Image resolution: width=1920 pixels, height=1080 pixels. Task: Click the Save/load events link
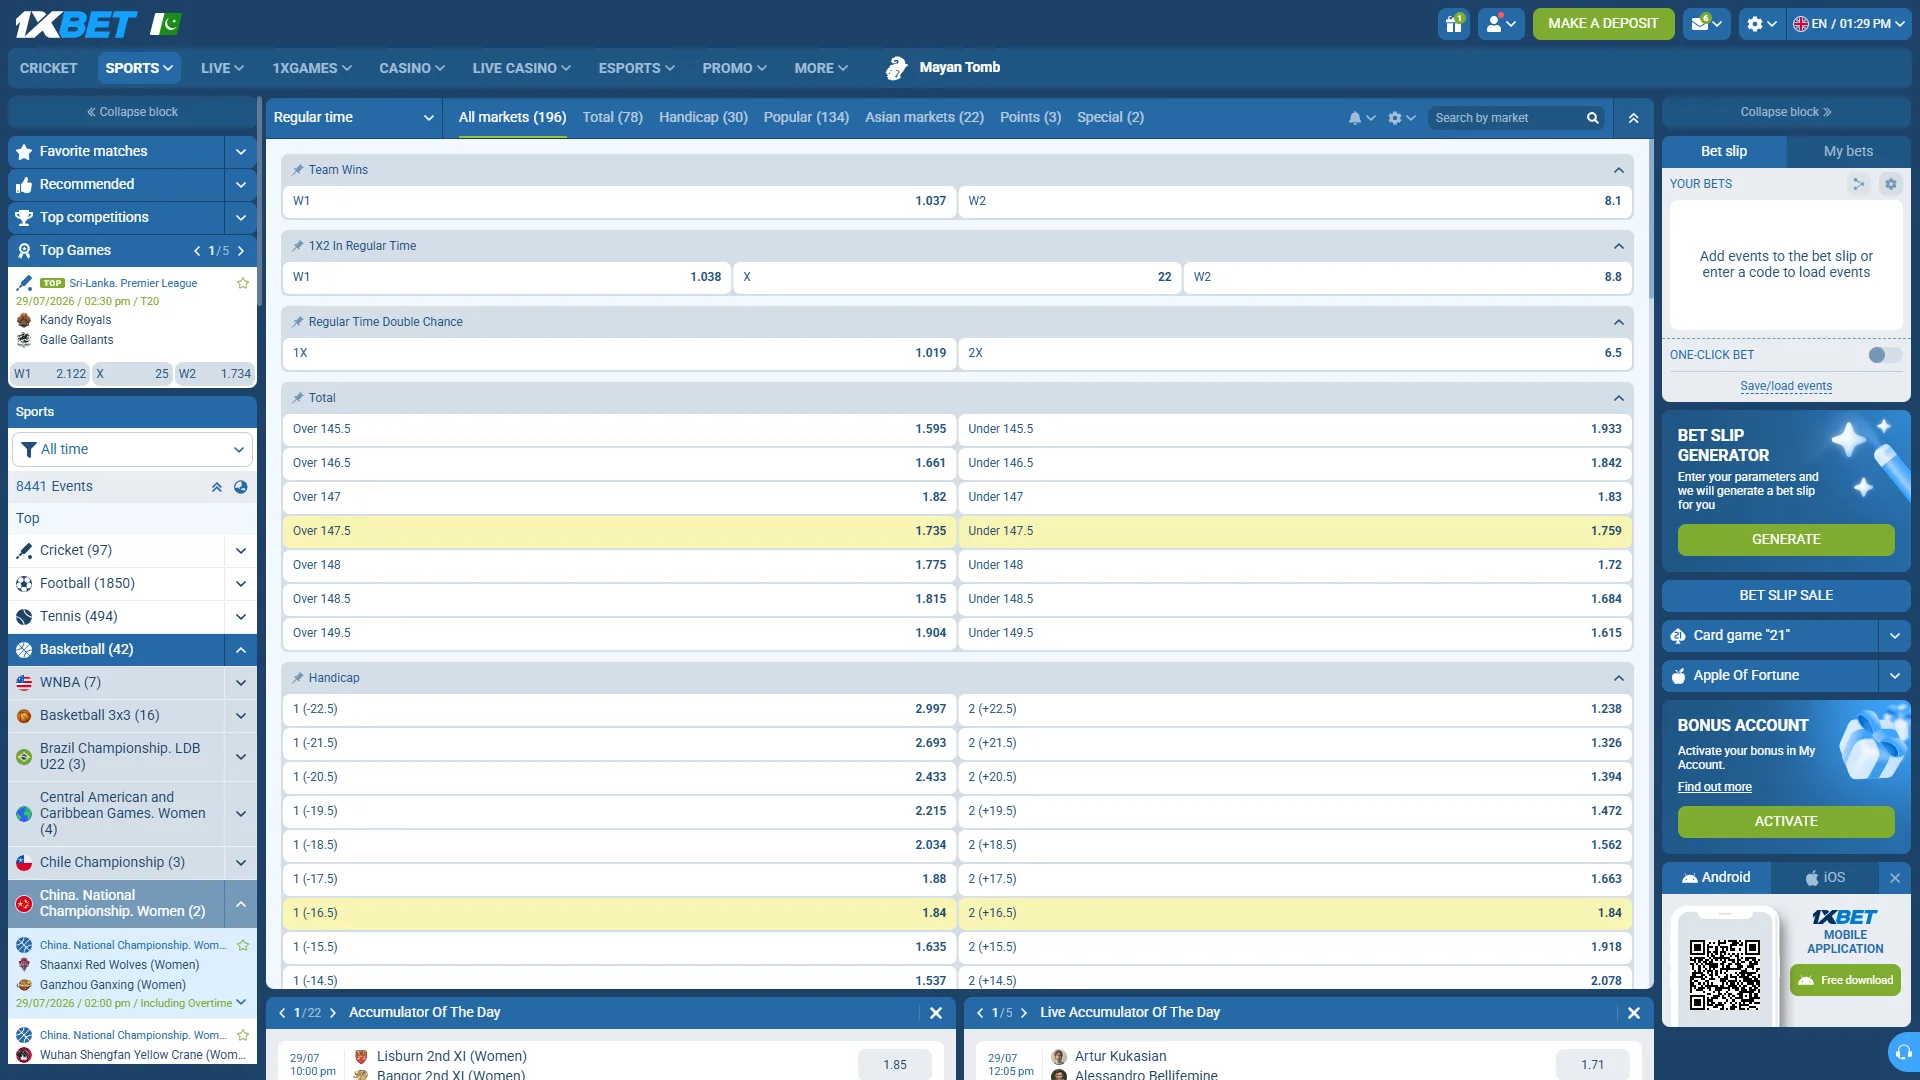1785,387
